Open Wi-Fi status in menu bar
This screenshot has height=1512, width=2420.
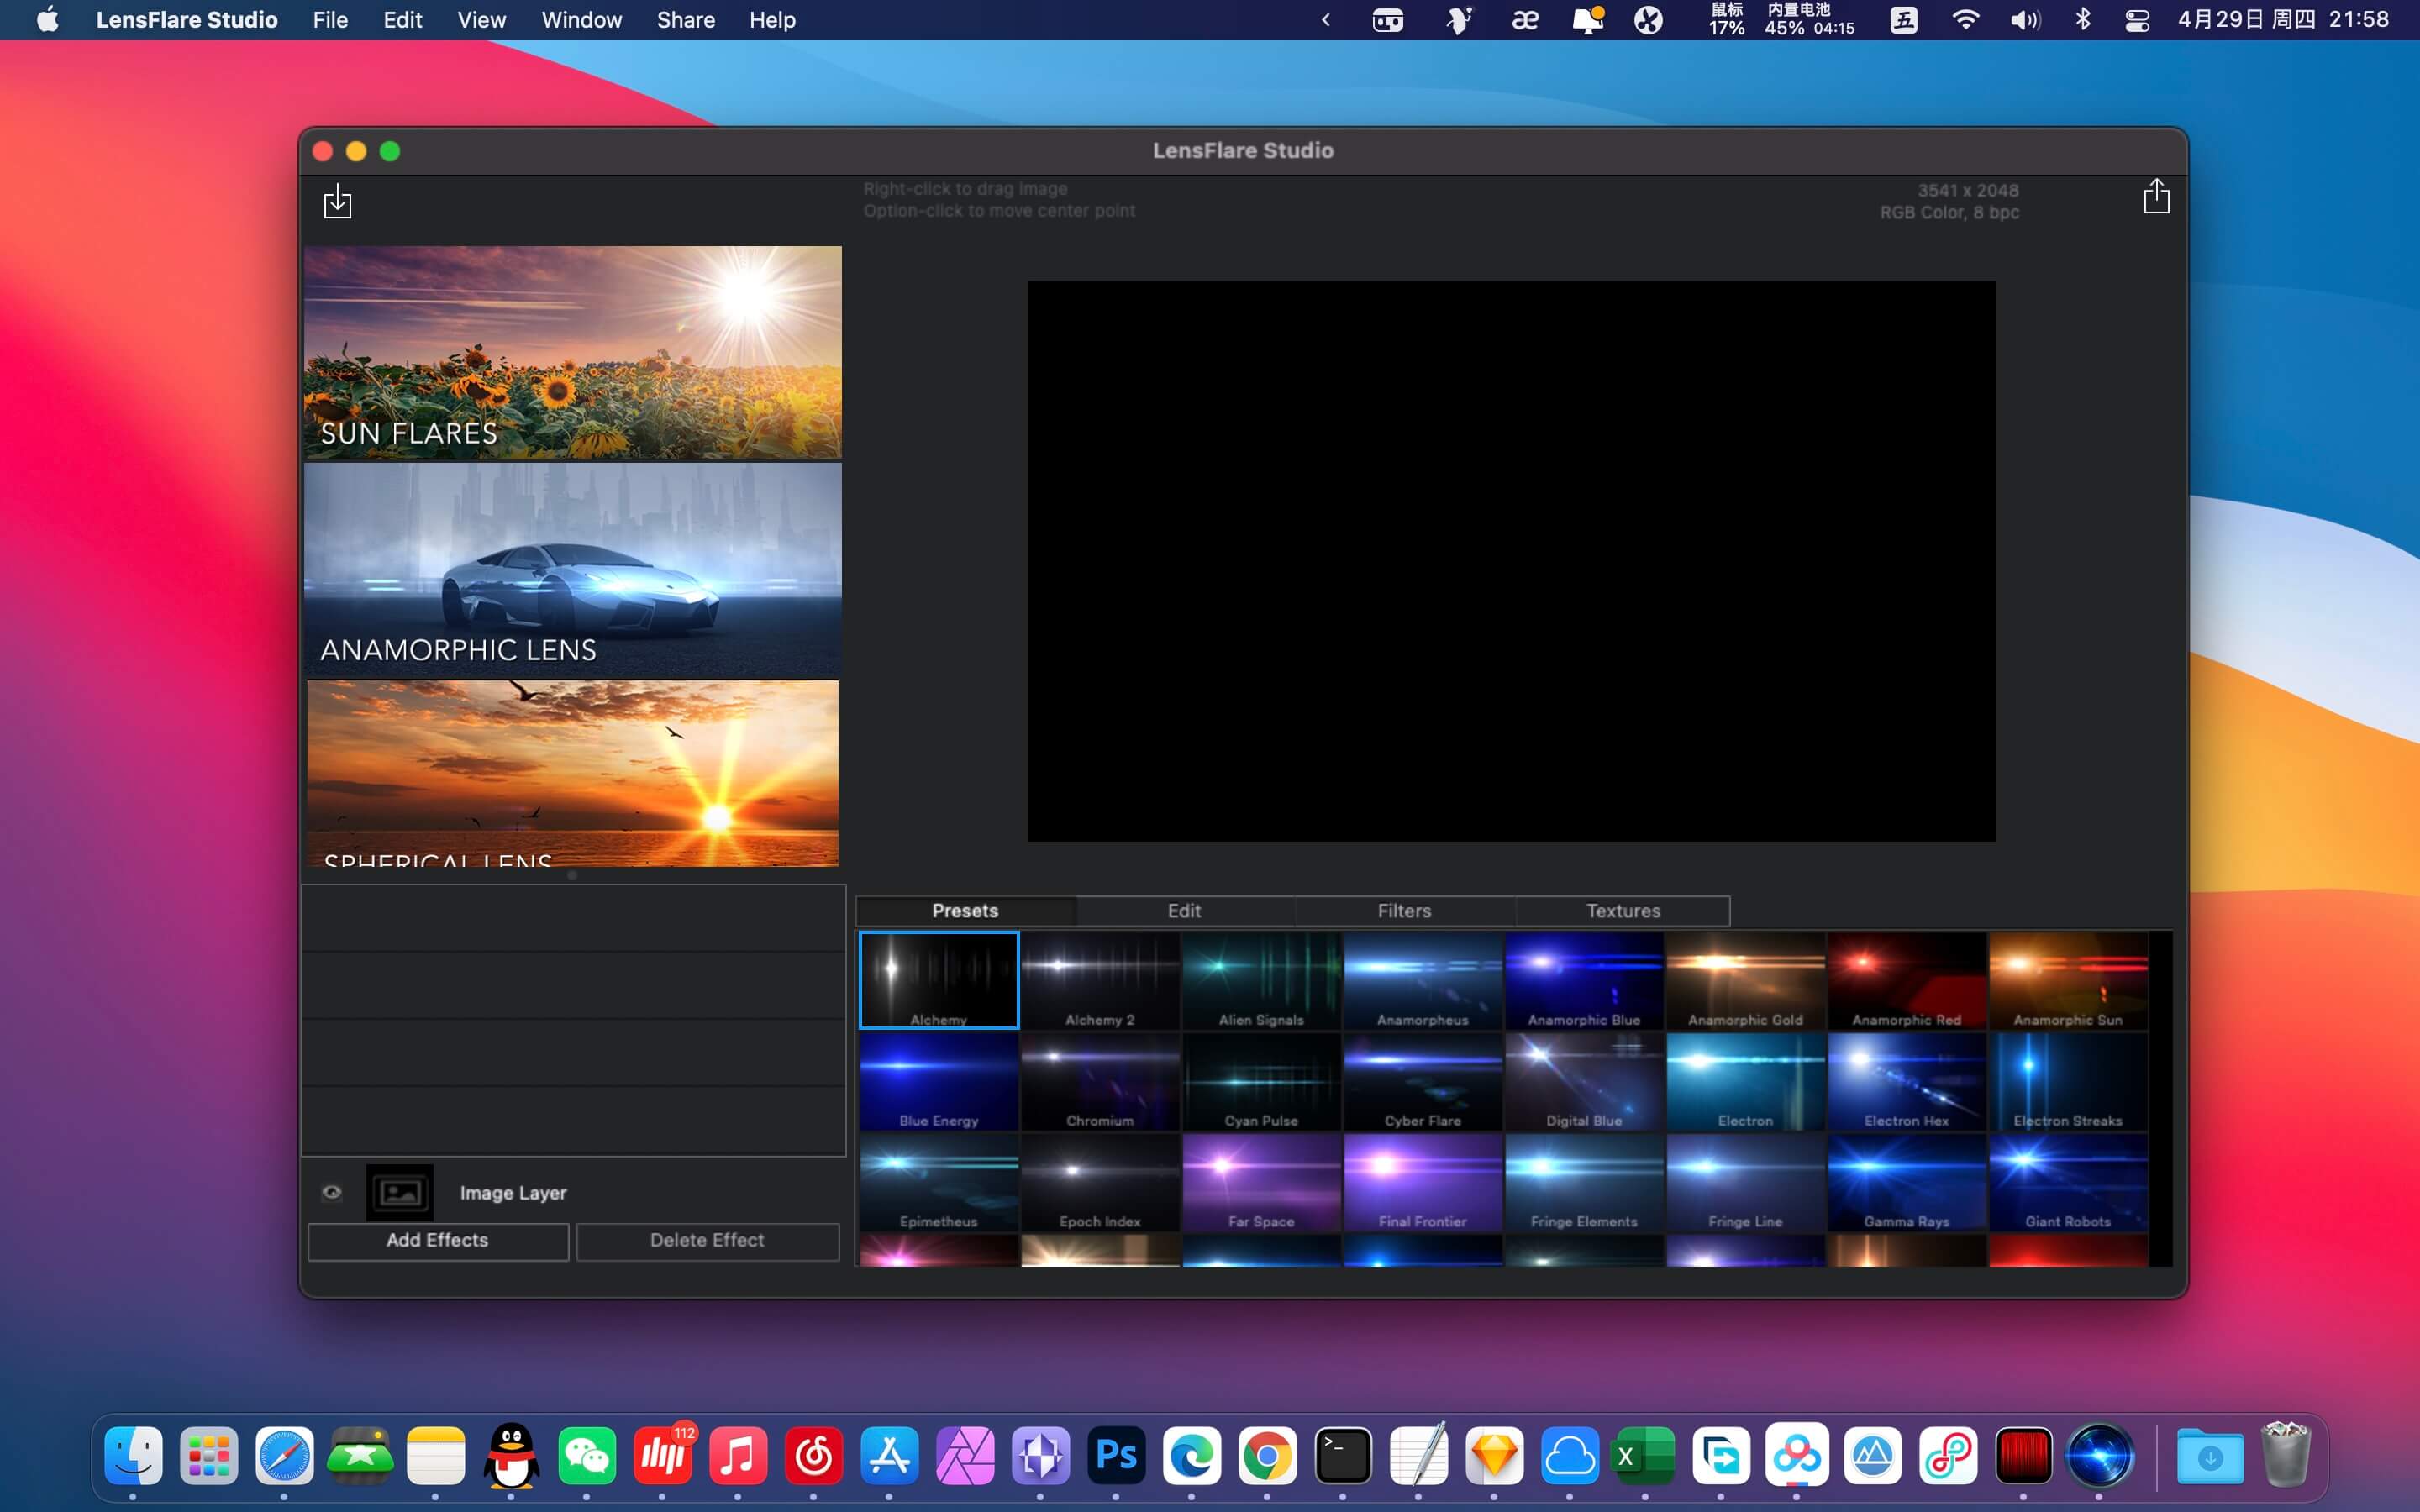pyautogui.click(x=1966, y=20)
